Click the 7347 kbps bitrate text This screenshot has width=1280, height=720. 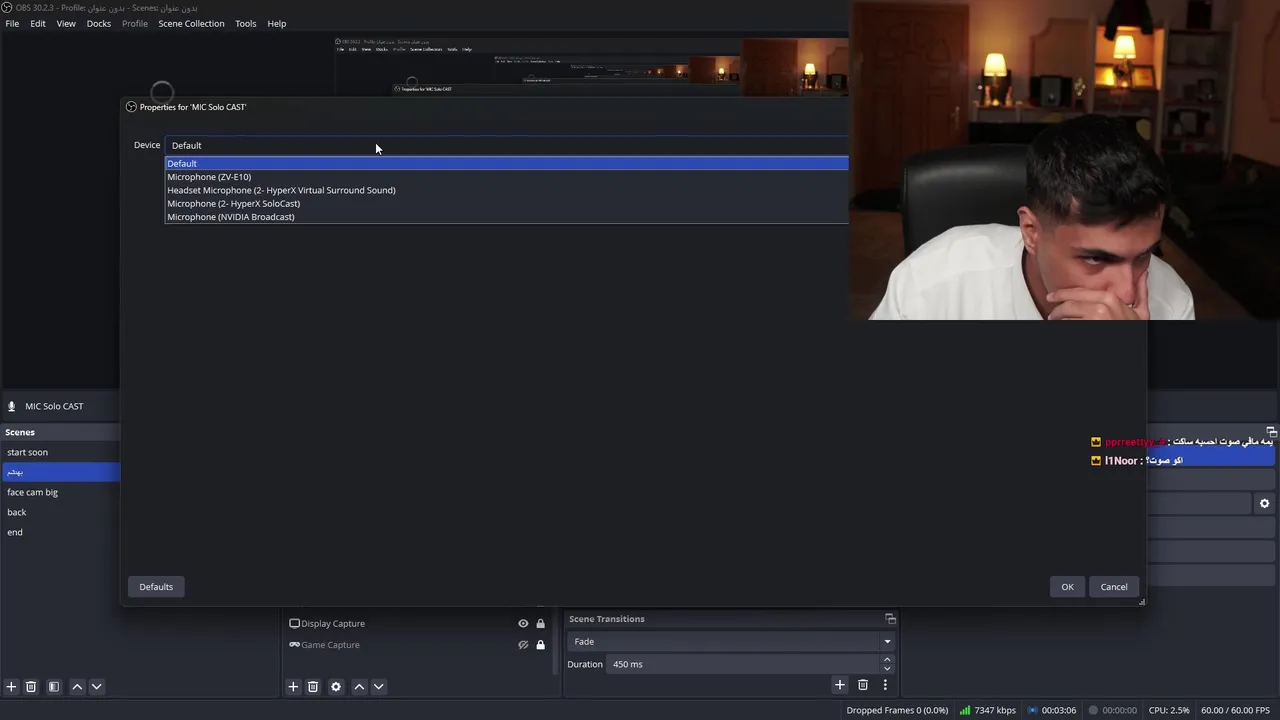click(995, 710)
